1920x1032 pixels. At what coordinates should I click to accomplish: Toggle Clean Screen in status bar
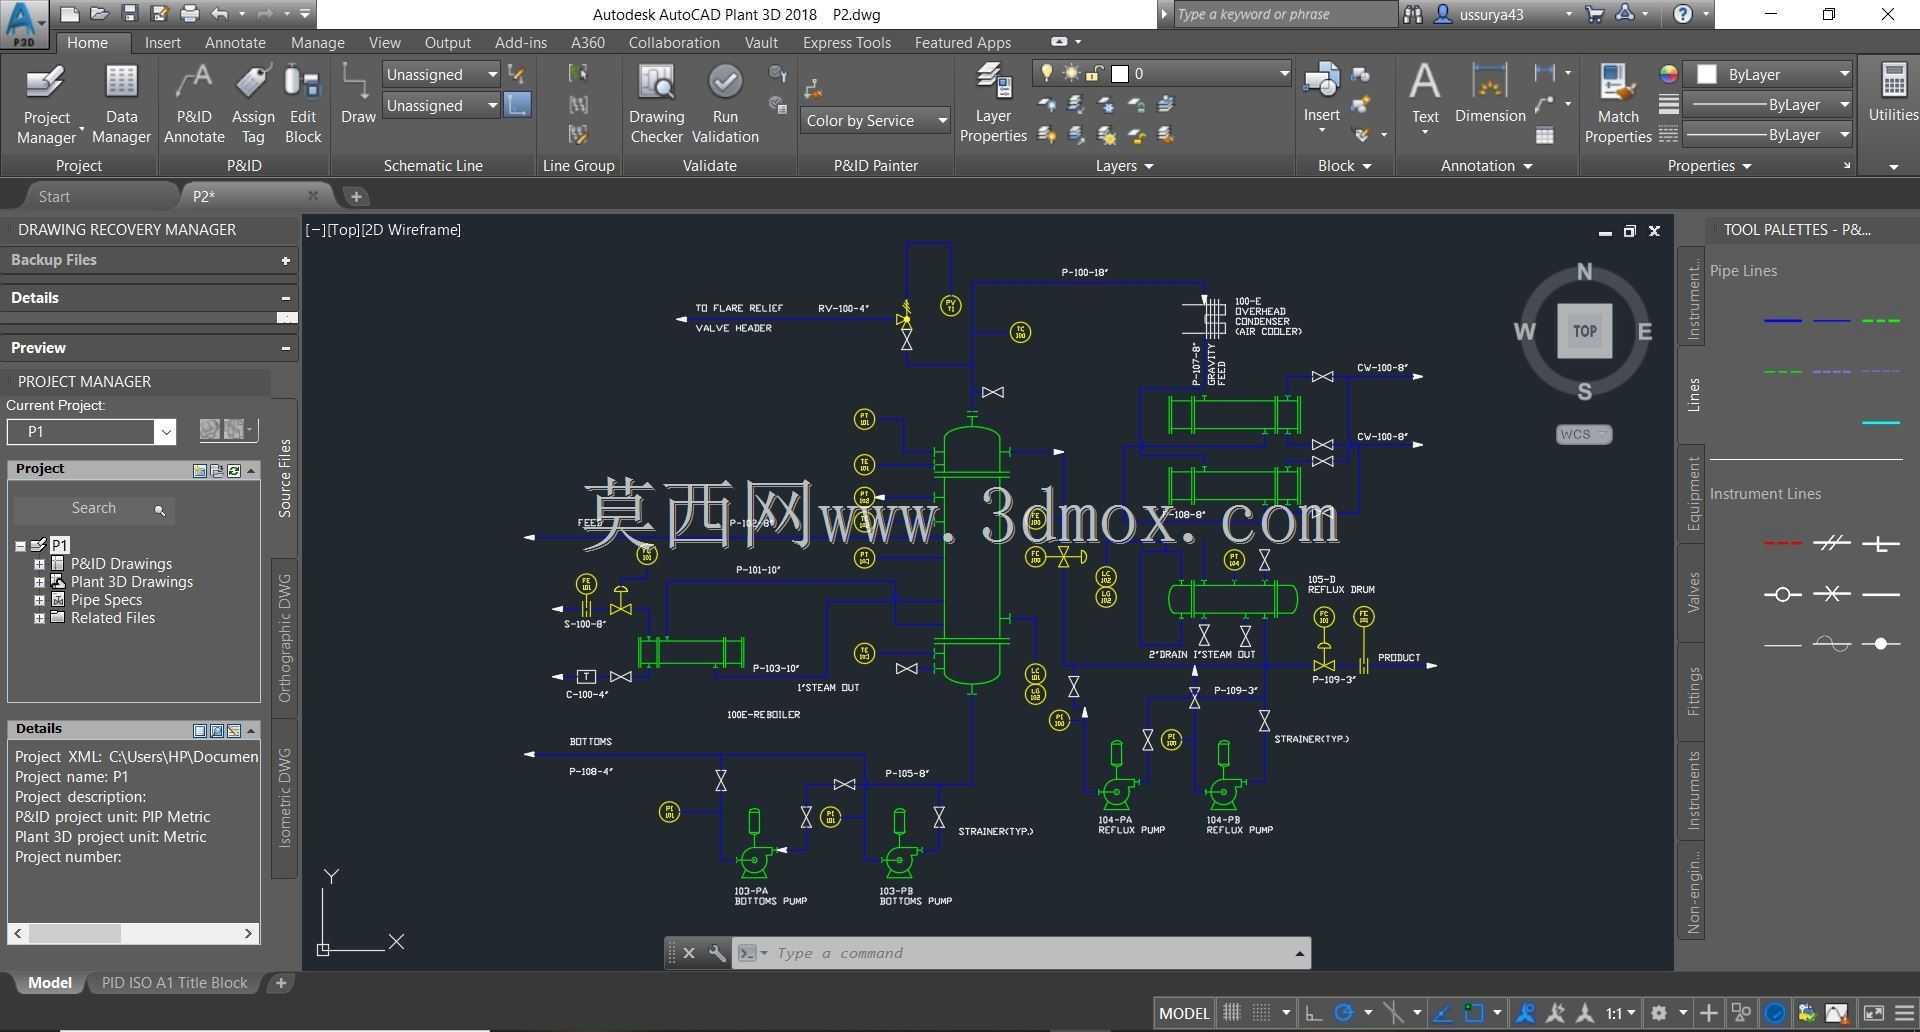click(x=1874, y=1013)
